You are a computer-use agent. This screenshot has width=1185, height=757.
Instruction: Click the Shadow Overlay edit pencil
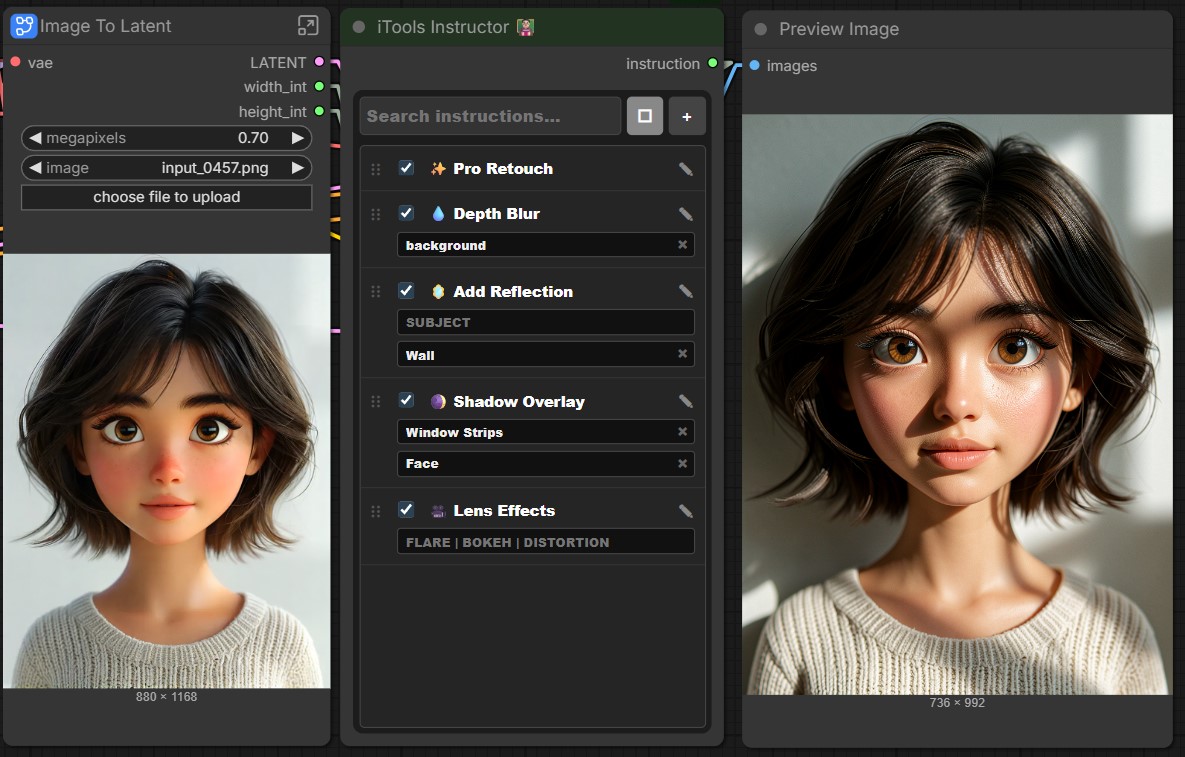tap(685, 401)
